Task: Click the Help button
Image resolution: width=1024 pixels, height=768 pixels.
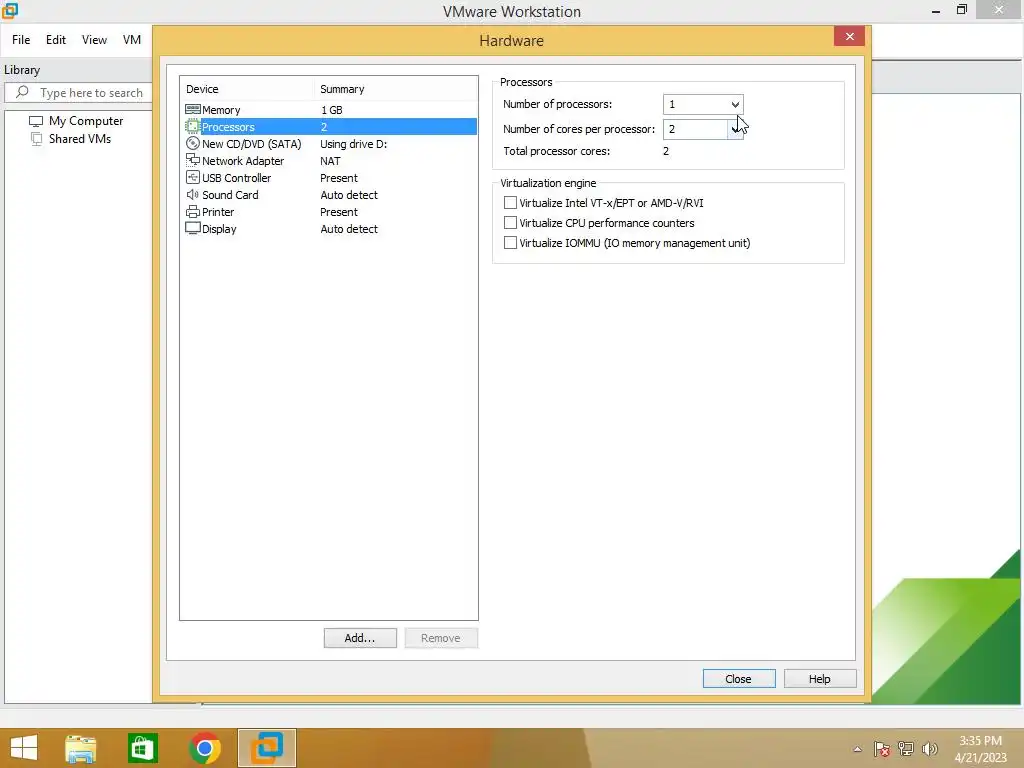Action: 820,679
